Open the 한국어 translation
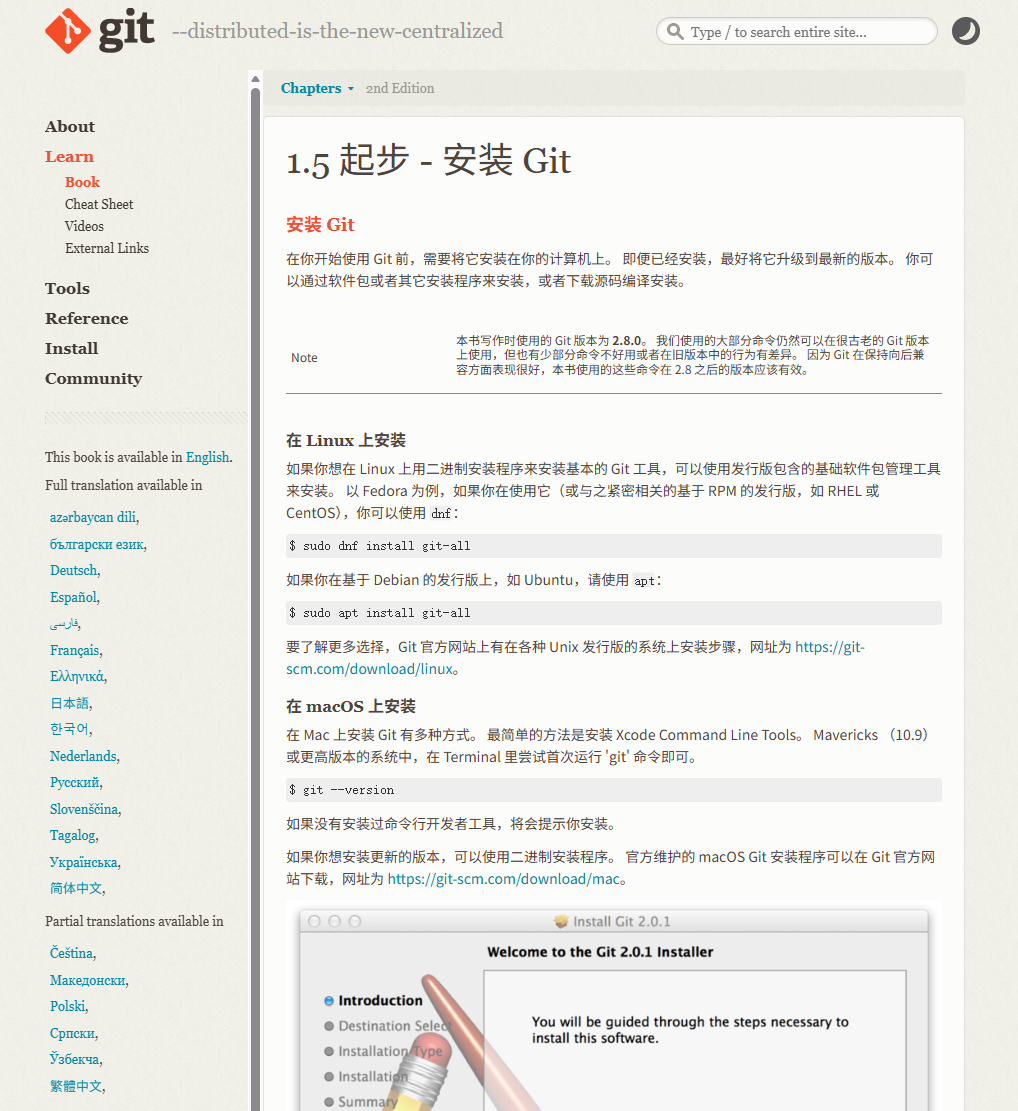1018x1111 pixels. [69, 729]
